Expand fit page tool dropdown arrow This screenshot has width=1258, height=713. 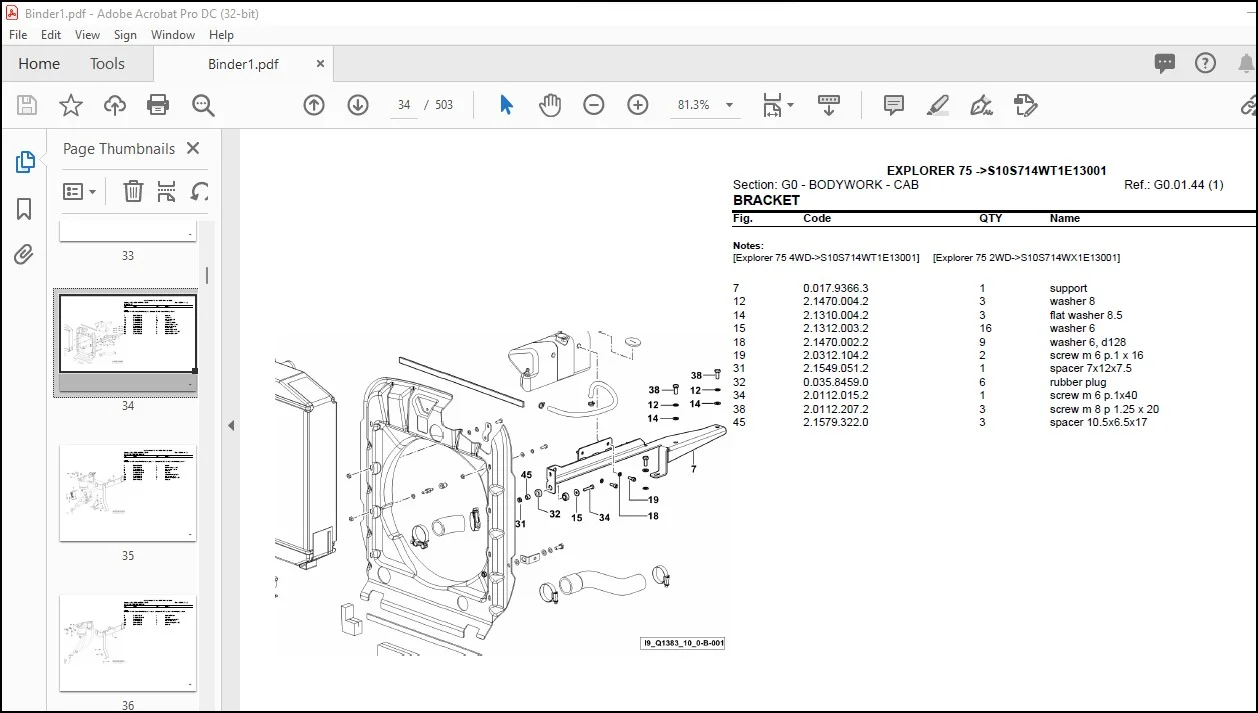coord(791,105)
